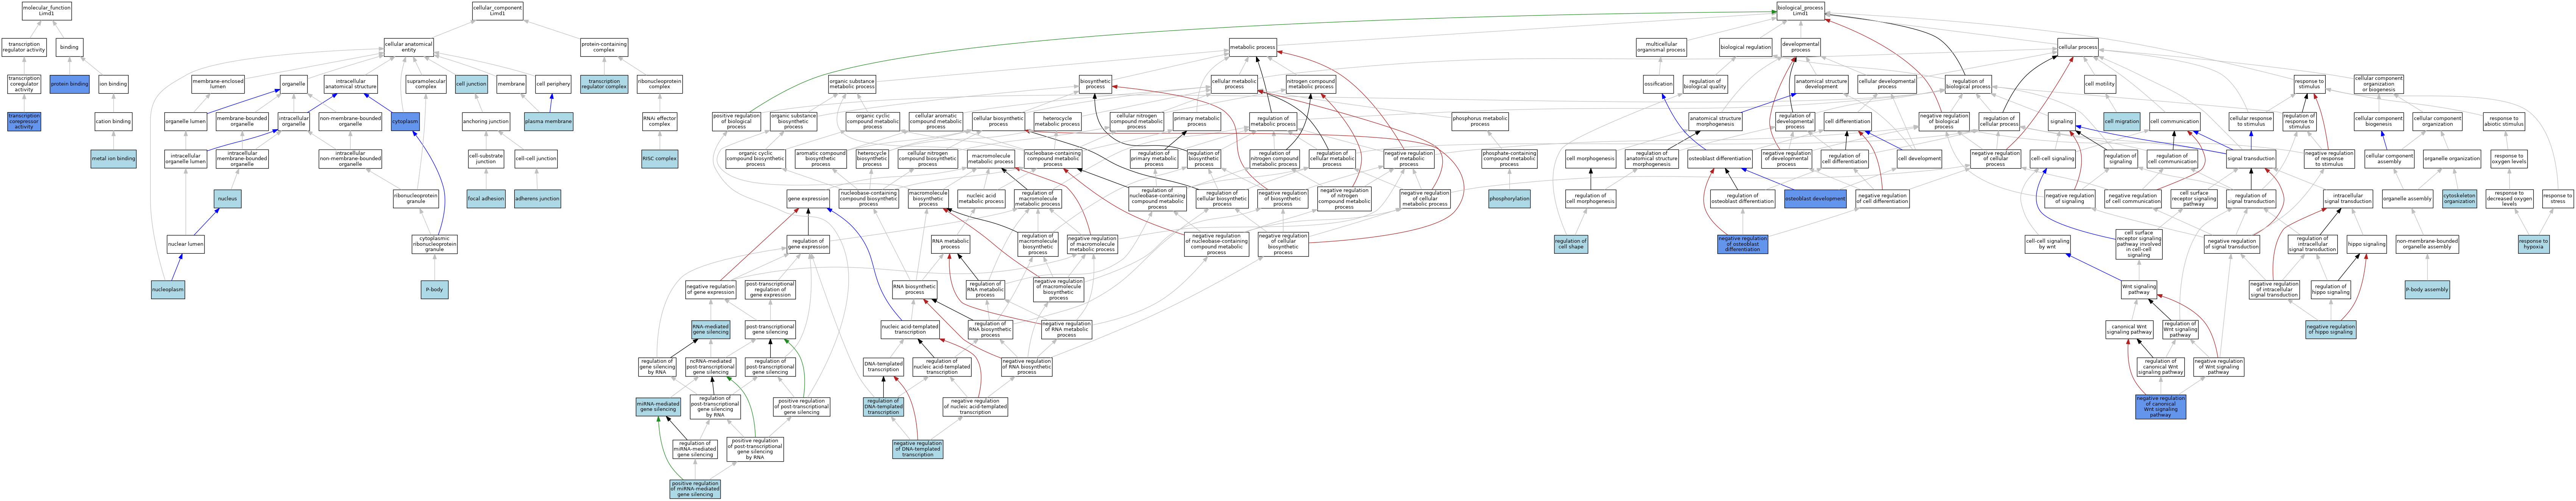2576x501 pixels.
Task: Click the 'metabolic process' node
Action: point(1253,47)
